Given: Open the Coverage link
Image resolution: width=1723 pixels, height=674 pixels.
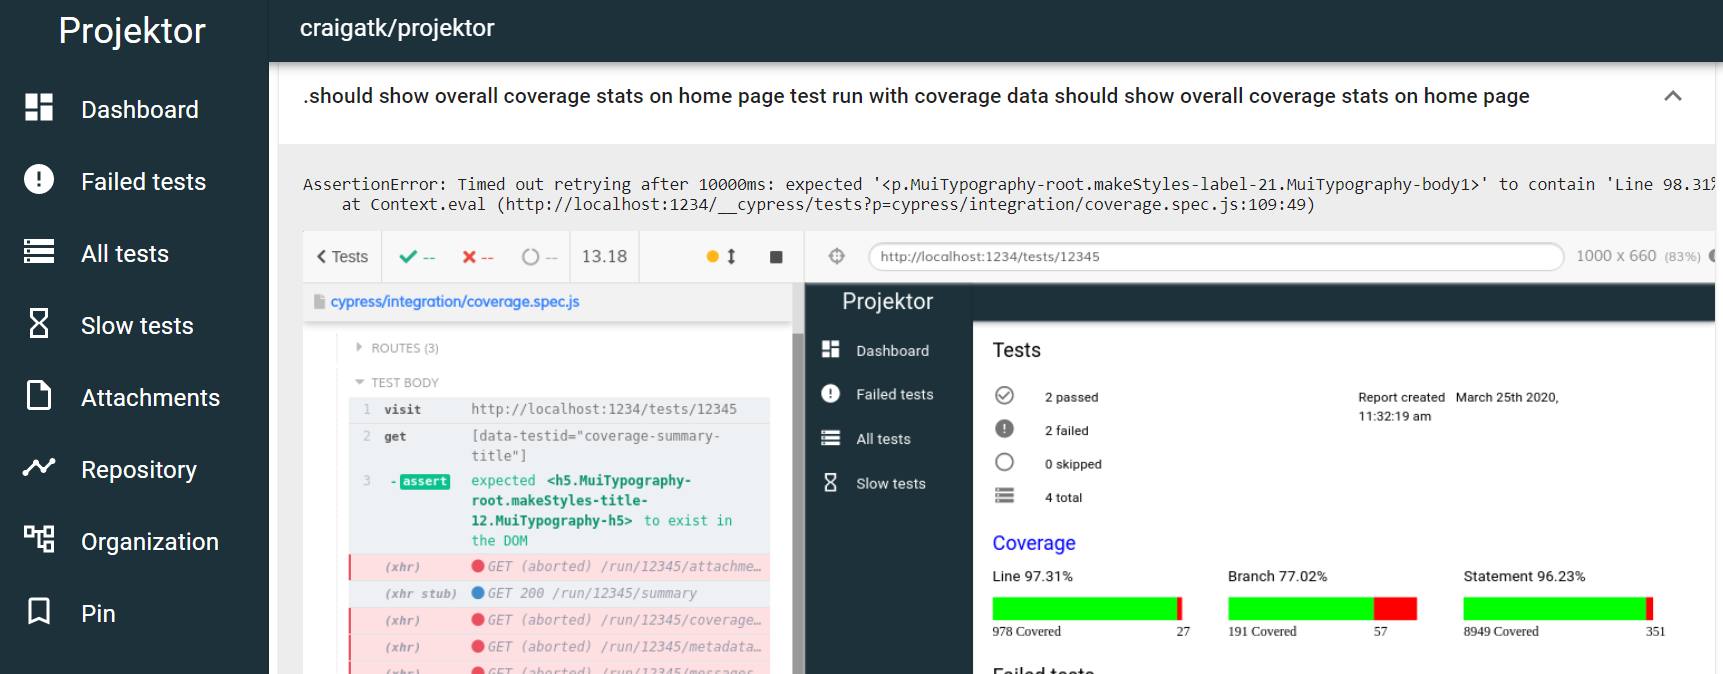Looking at the screenshot, I should click(1034, 543).
